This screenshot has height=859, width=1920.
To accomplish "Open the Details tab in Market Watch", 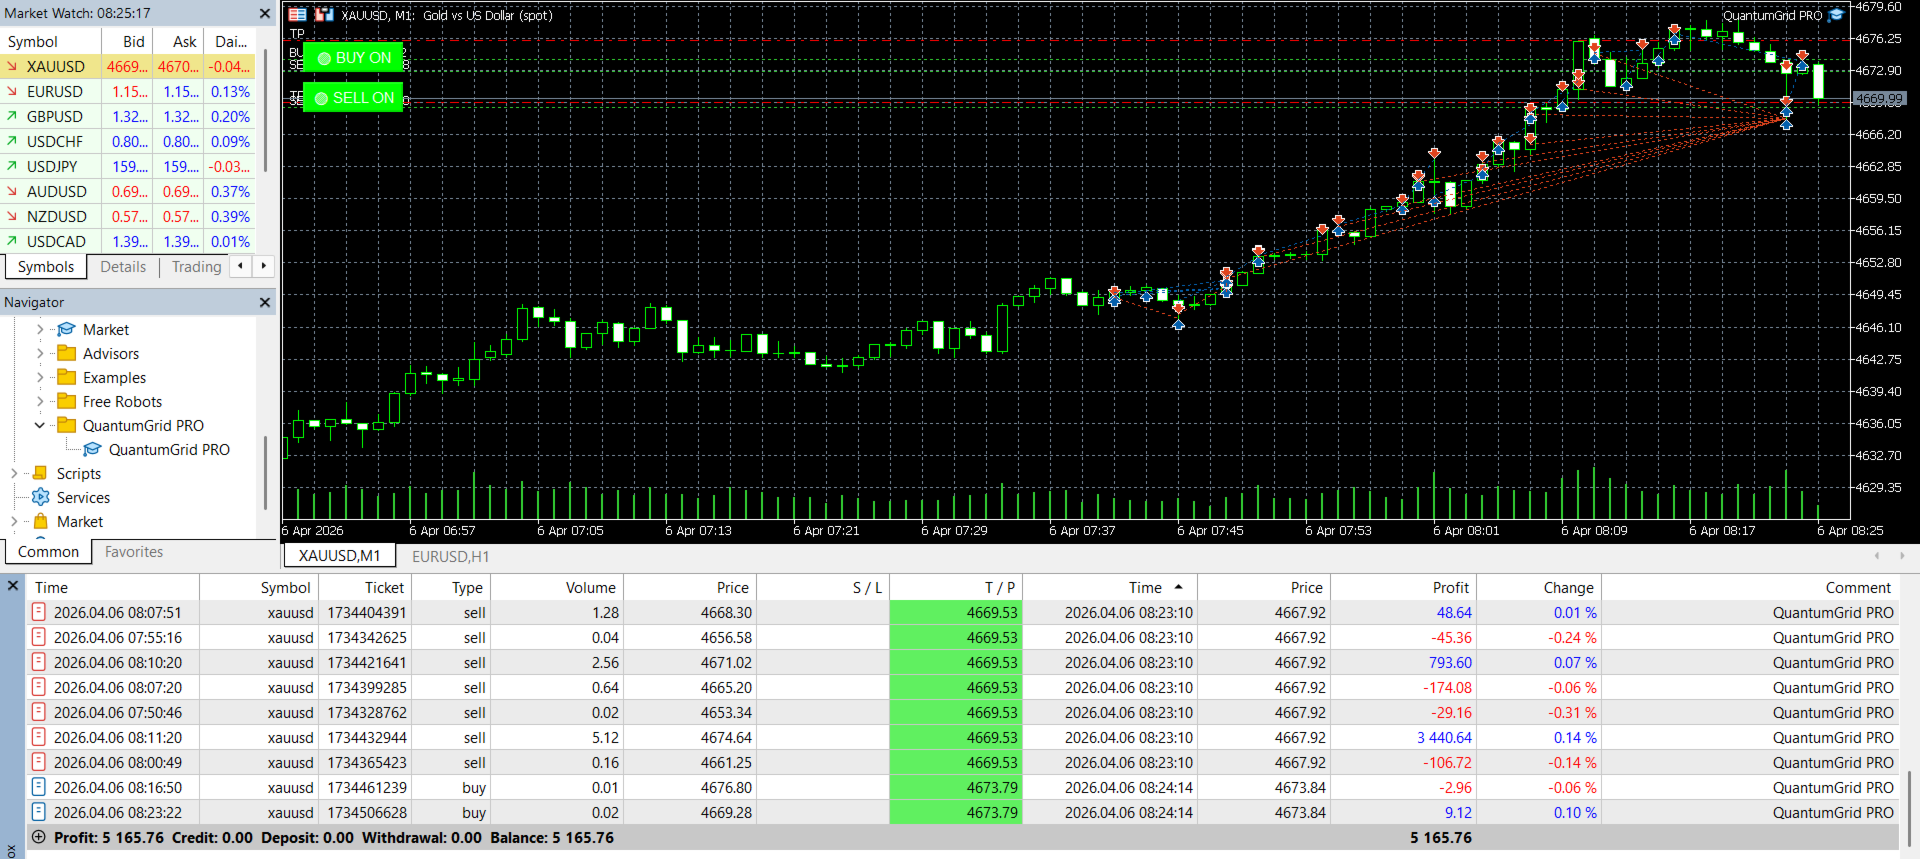I will (x=123, y=267).
